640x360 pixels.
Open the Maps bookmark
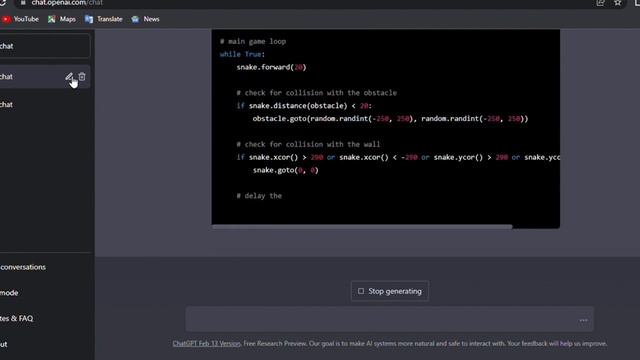coord(62,19)
